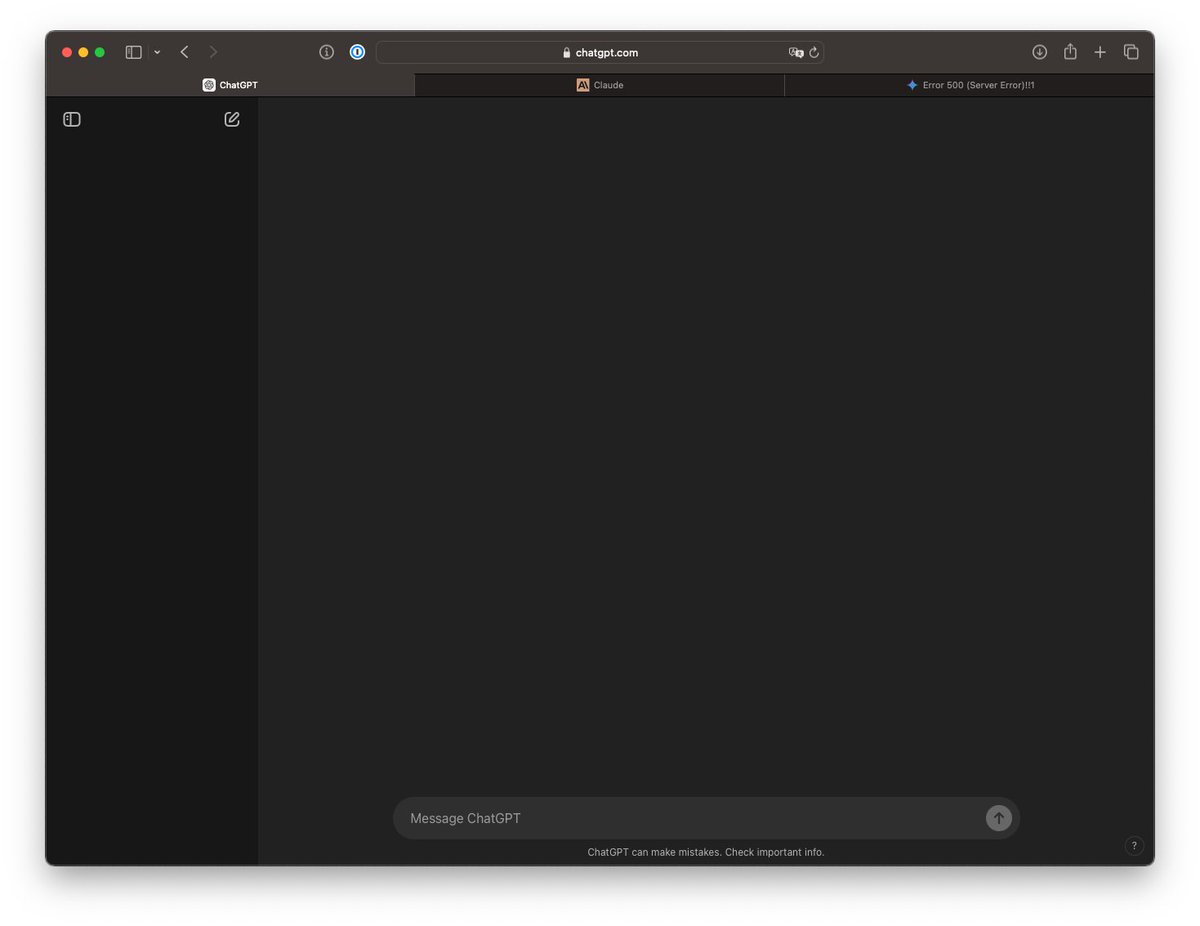
Task: Open Safari tab group dropdown chevron
Action: coord(157,52)
